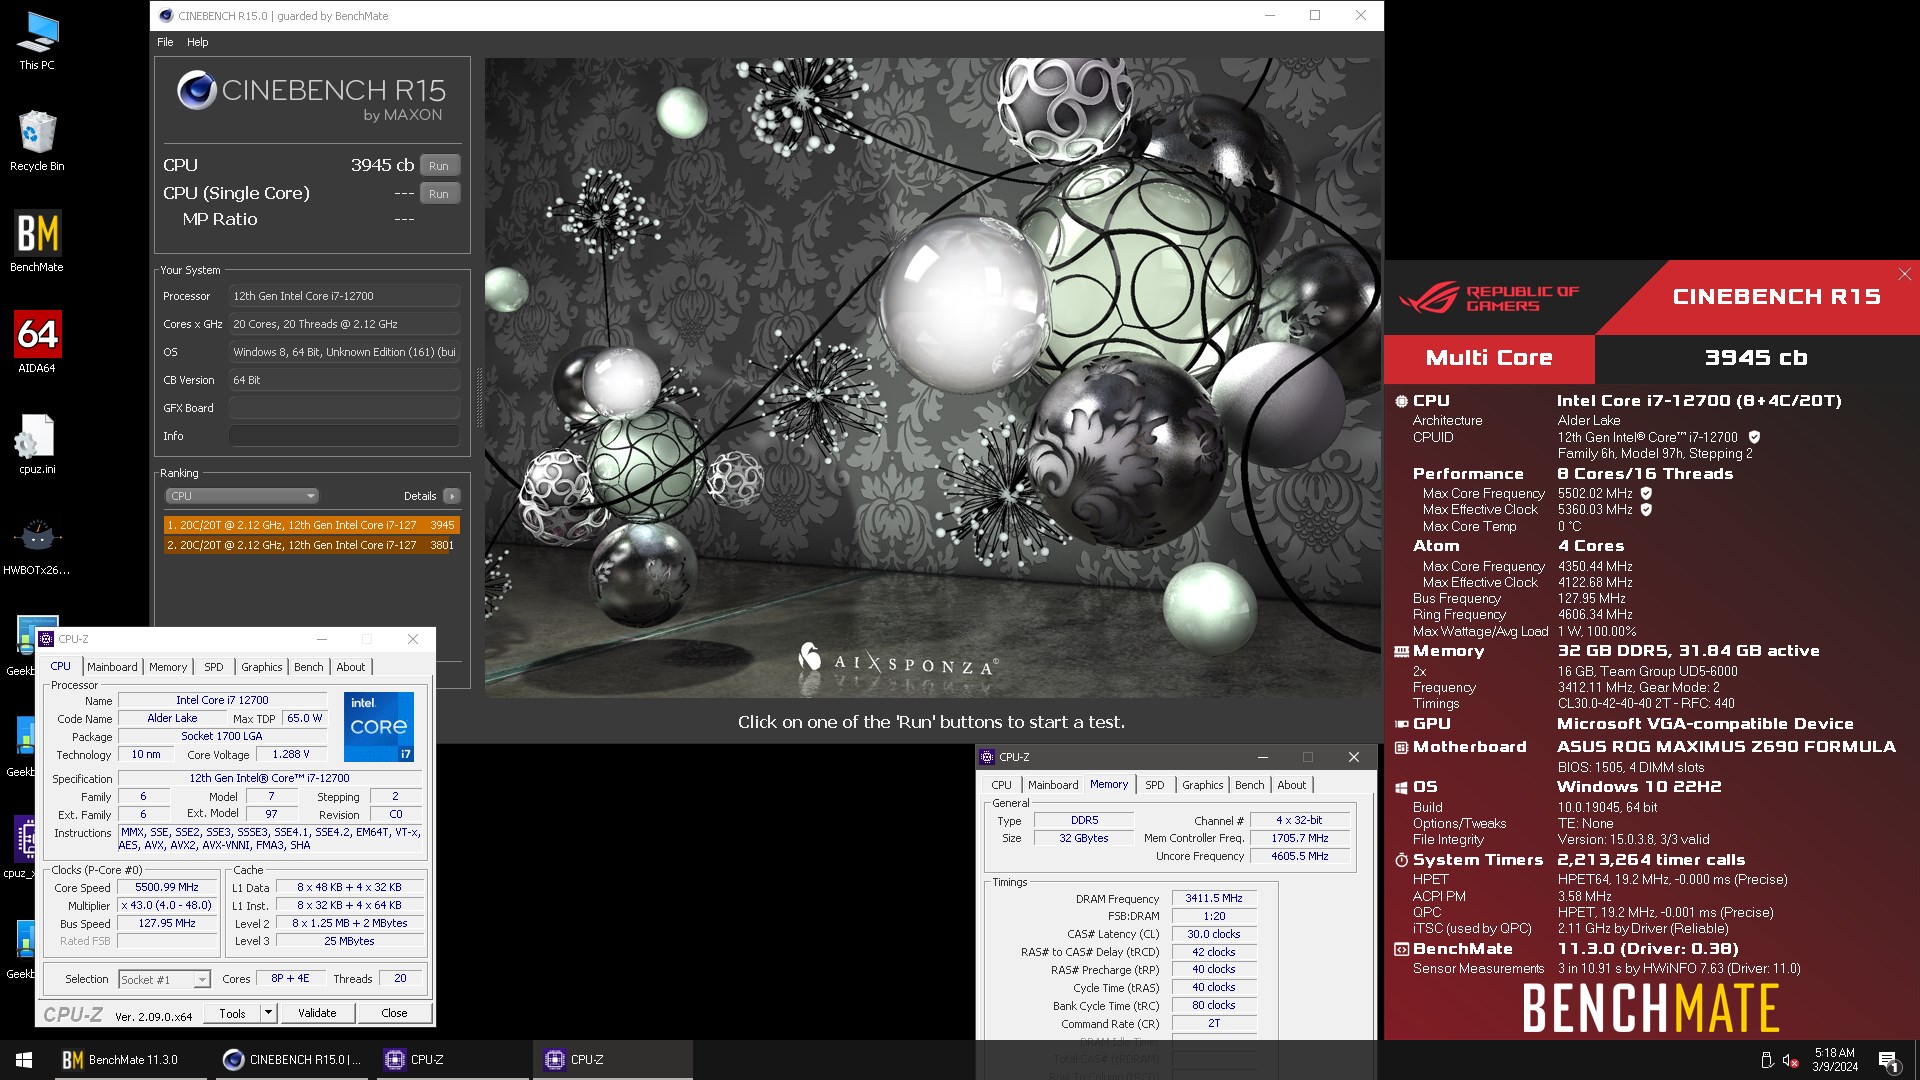Click Max Effective Clock verified check icon
Viewport: 1920px width, 1080px height.
click(1646, 509)
